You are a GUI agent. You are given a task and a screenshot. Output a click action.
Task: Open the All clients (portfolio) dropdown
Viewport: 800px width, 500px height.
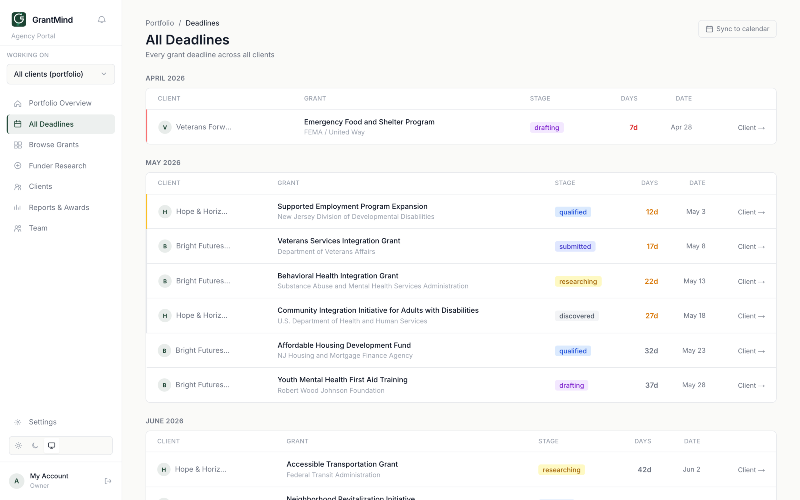pos(61,74)
